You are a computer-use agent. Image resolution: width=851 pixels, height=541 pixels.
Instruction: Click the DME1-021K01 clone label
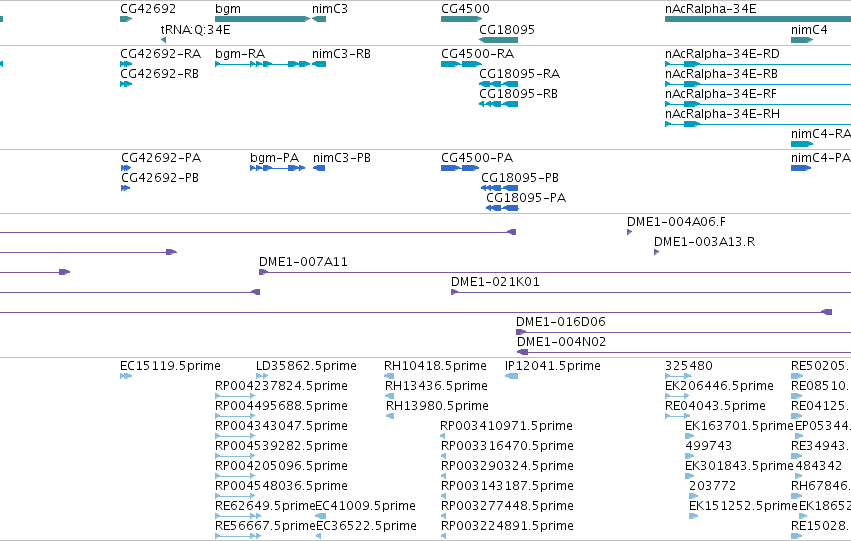495,282
